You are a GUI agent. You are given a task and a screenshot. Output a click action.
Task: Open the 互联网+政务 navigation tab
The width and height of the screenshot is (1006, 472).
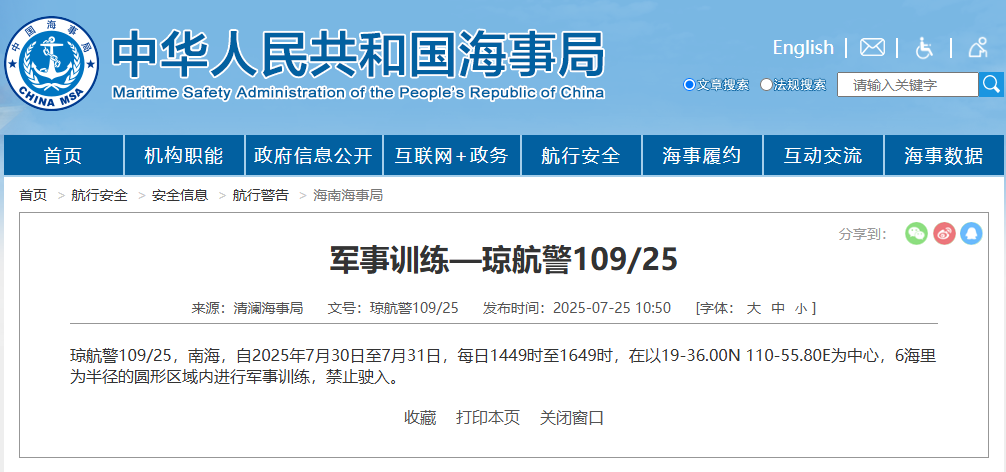pyautogui.click(x=452, y=155)
